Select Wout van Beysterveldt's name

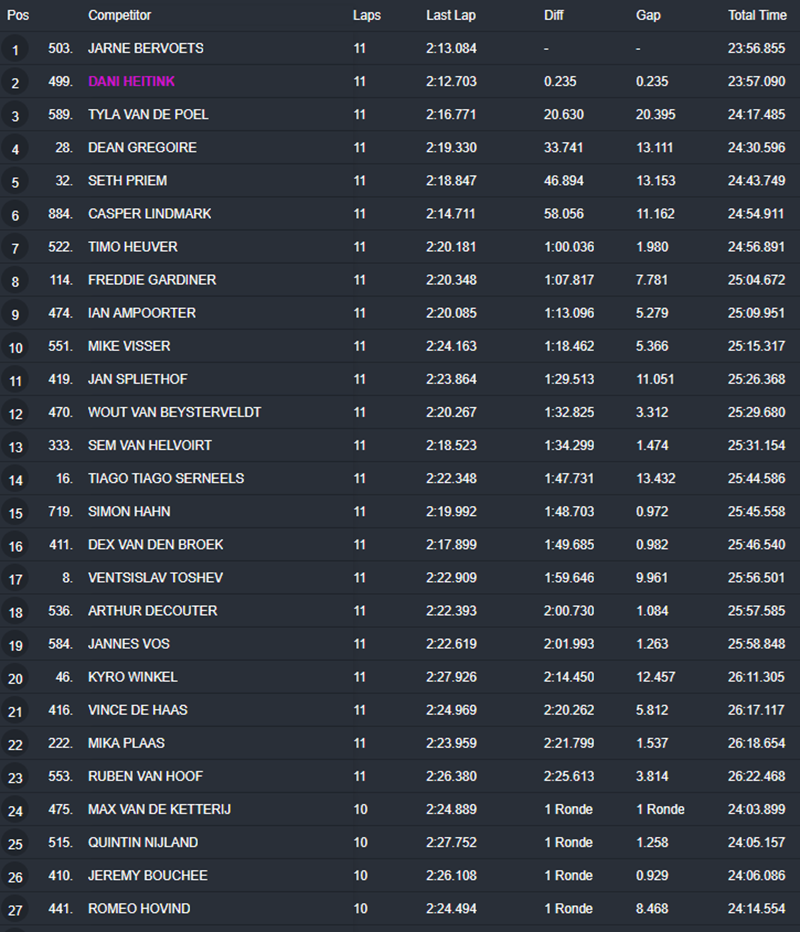point(174,412)
